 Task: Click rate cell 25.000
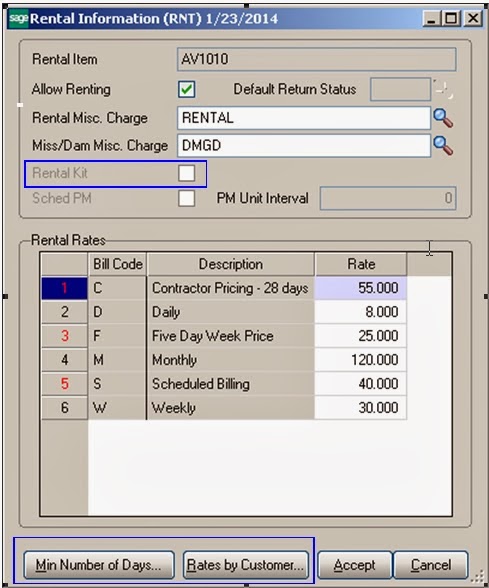point(361,336)
